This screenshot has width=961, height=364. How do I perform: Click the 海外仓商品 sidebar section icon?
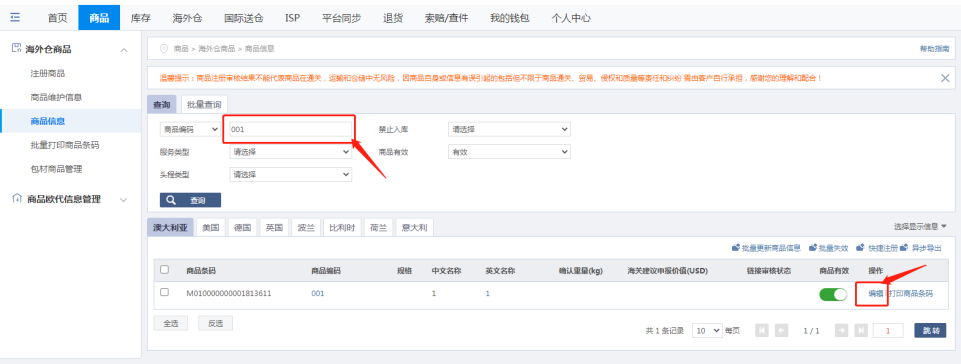[x=17, y=48]
